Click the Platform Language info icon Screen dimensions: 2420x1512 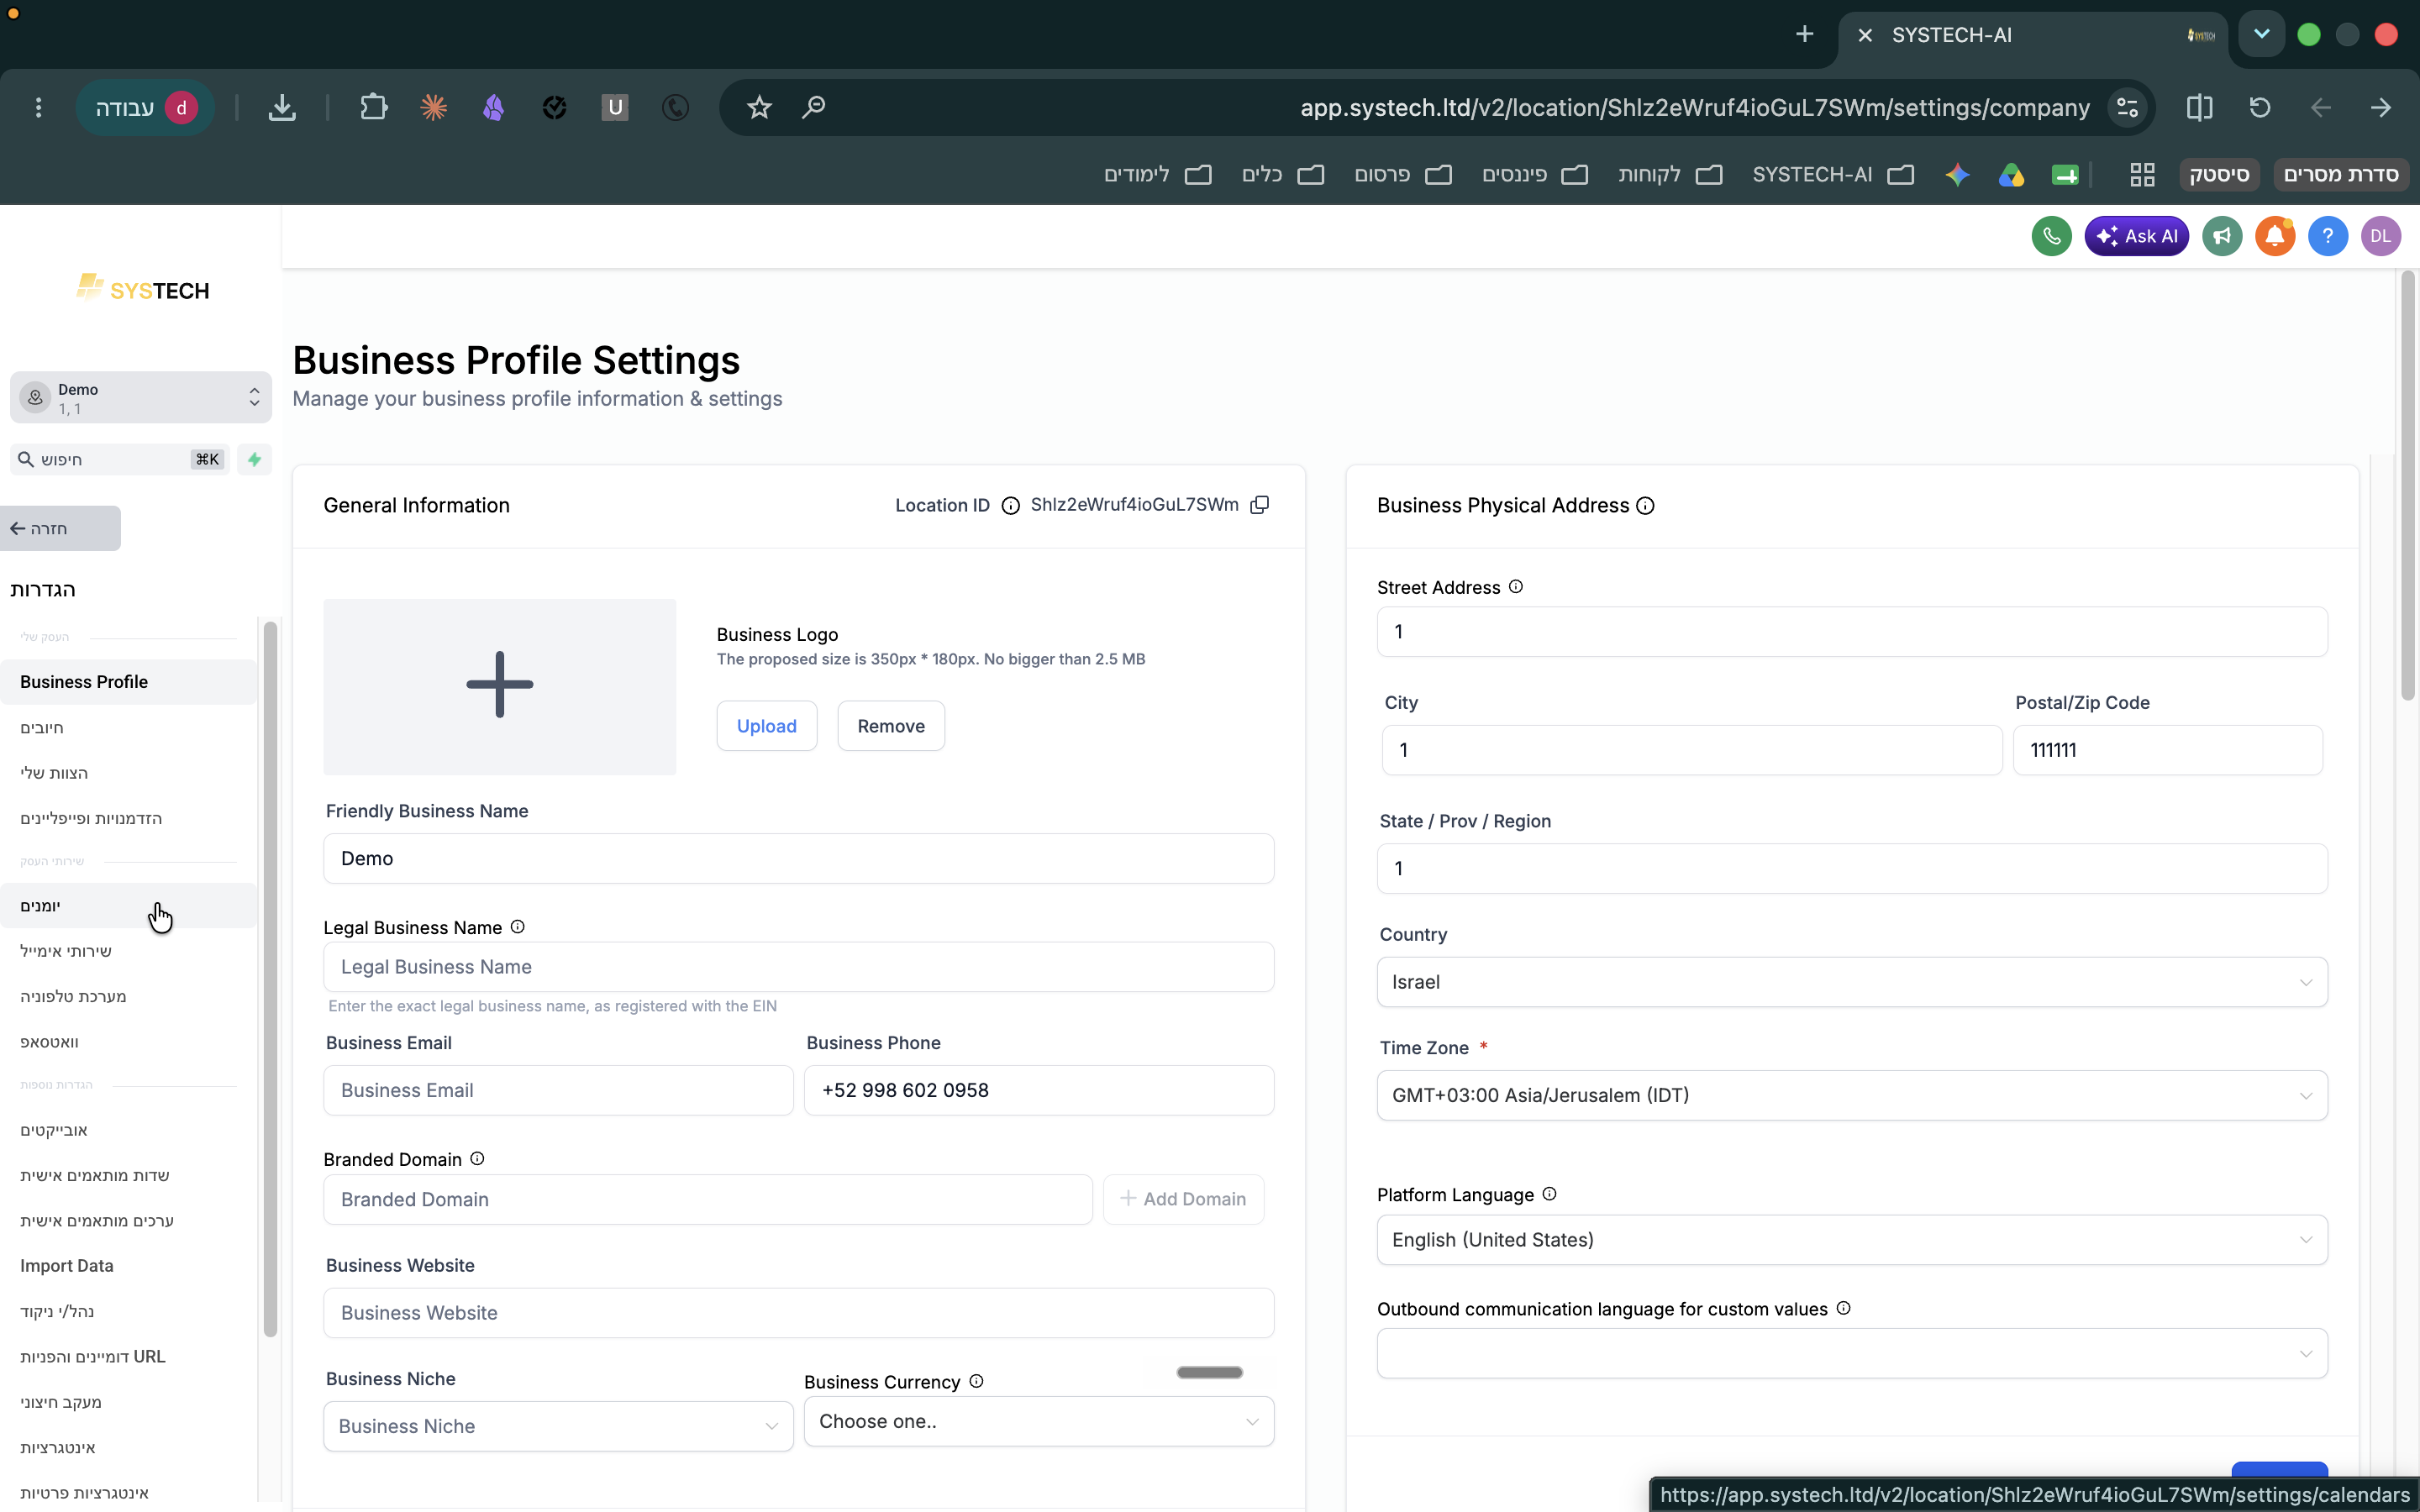click(x=1549, y=1194)
